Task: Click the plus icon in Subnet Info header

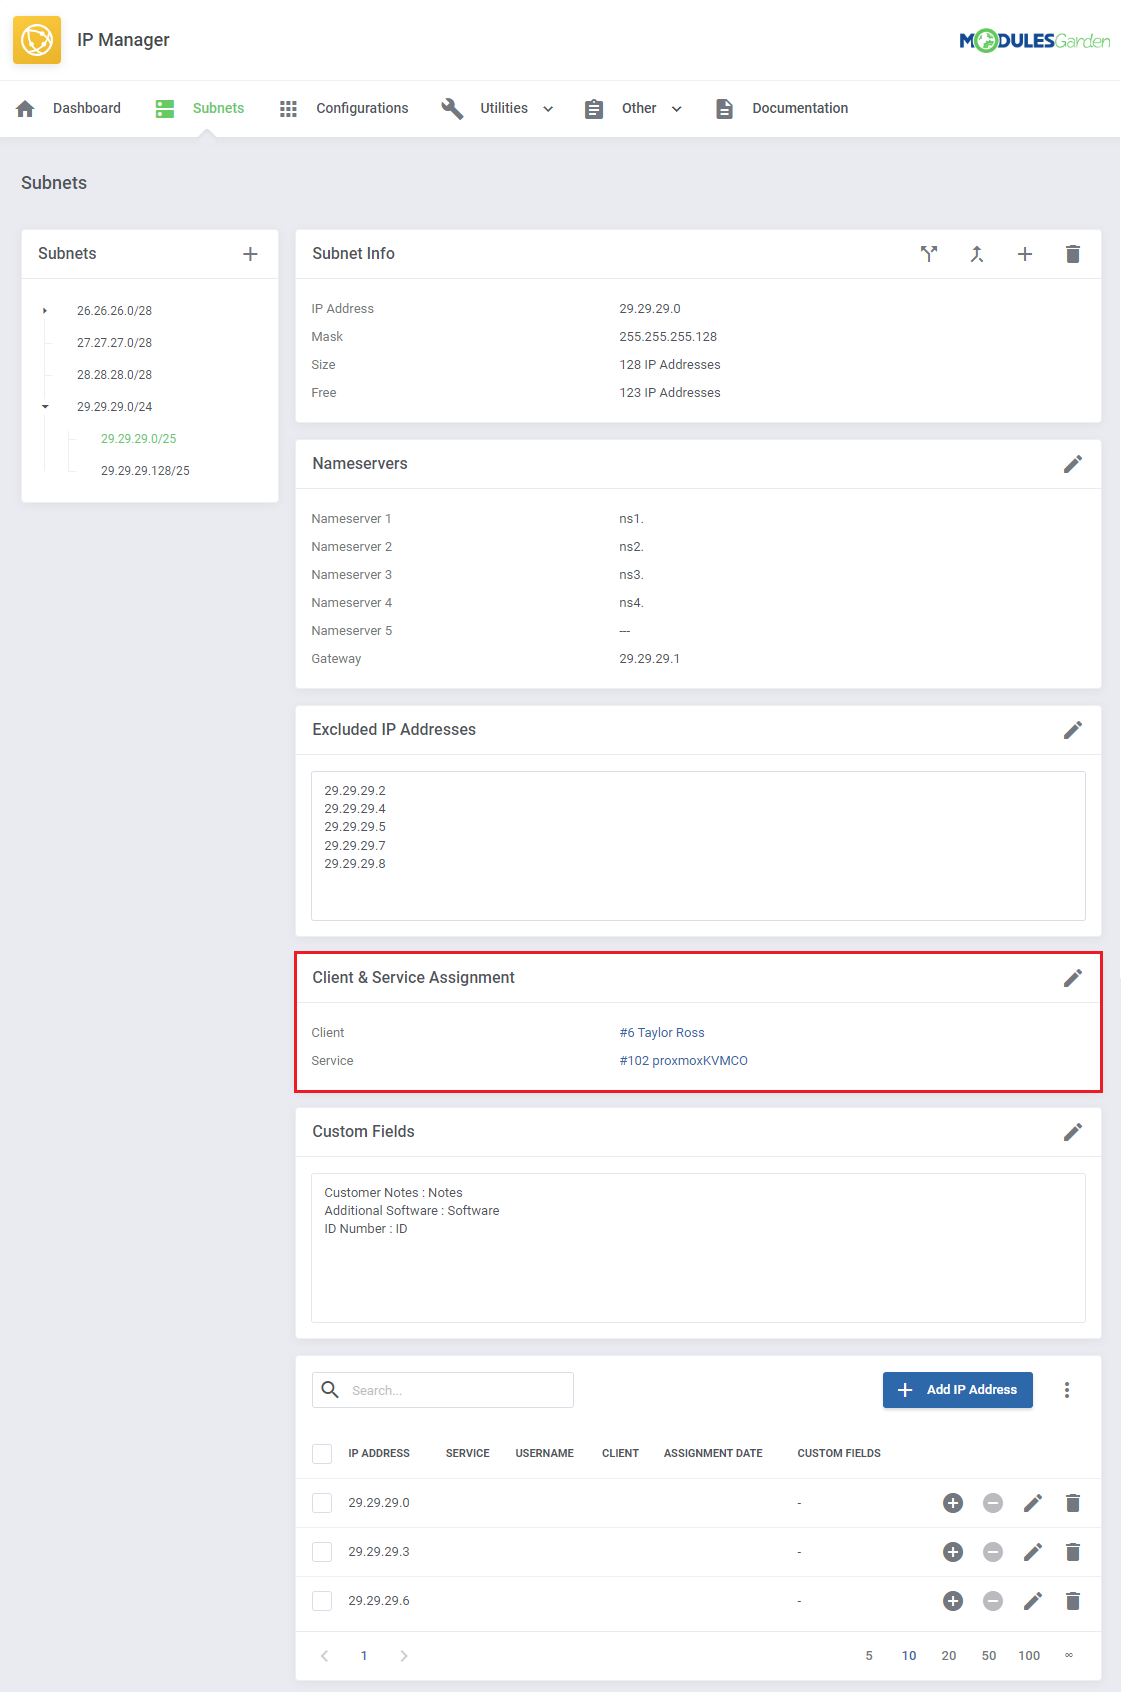Action: (x=1025, y=254)
